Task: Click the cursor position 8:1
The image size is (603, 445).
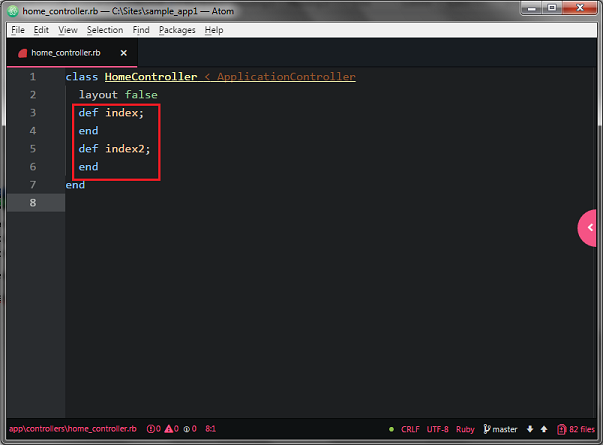Action: [210, 429]
